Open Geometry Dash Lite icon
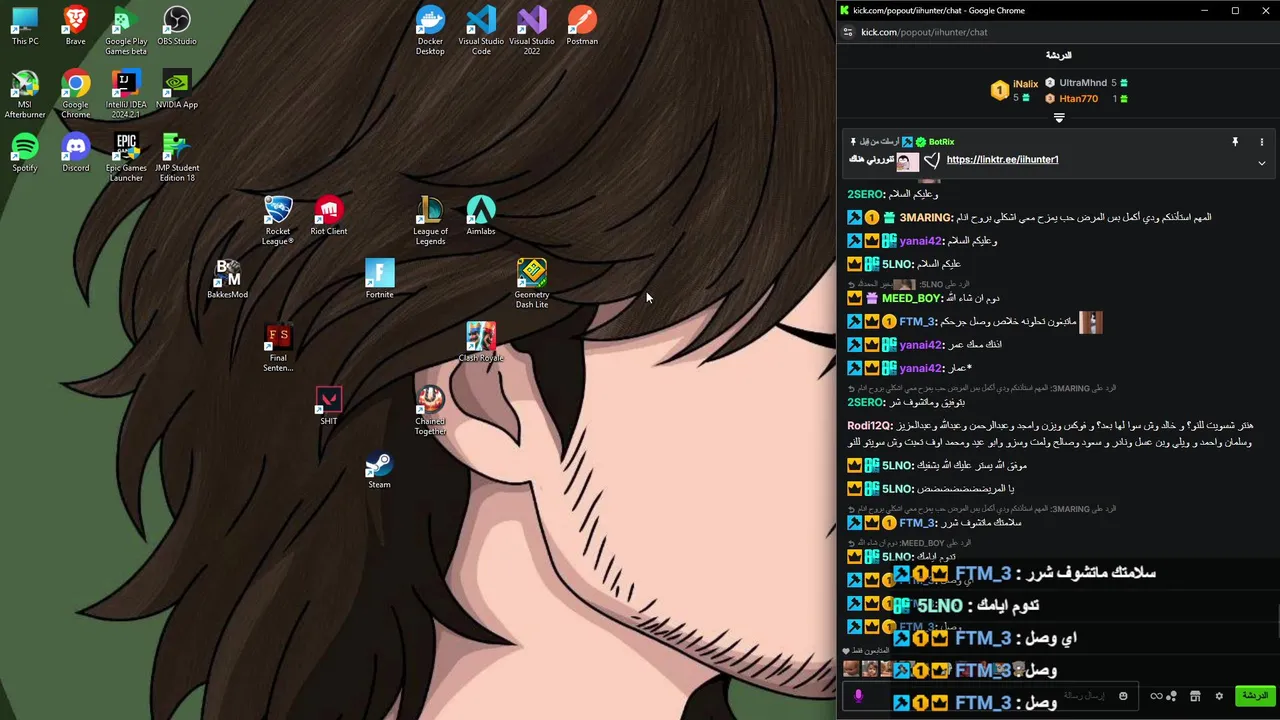 coord(532,283)
